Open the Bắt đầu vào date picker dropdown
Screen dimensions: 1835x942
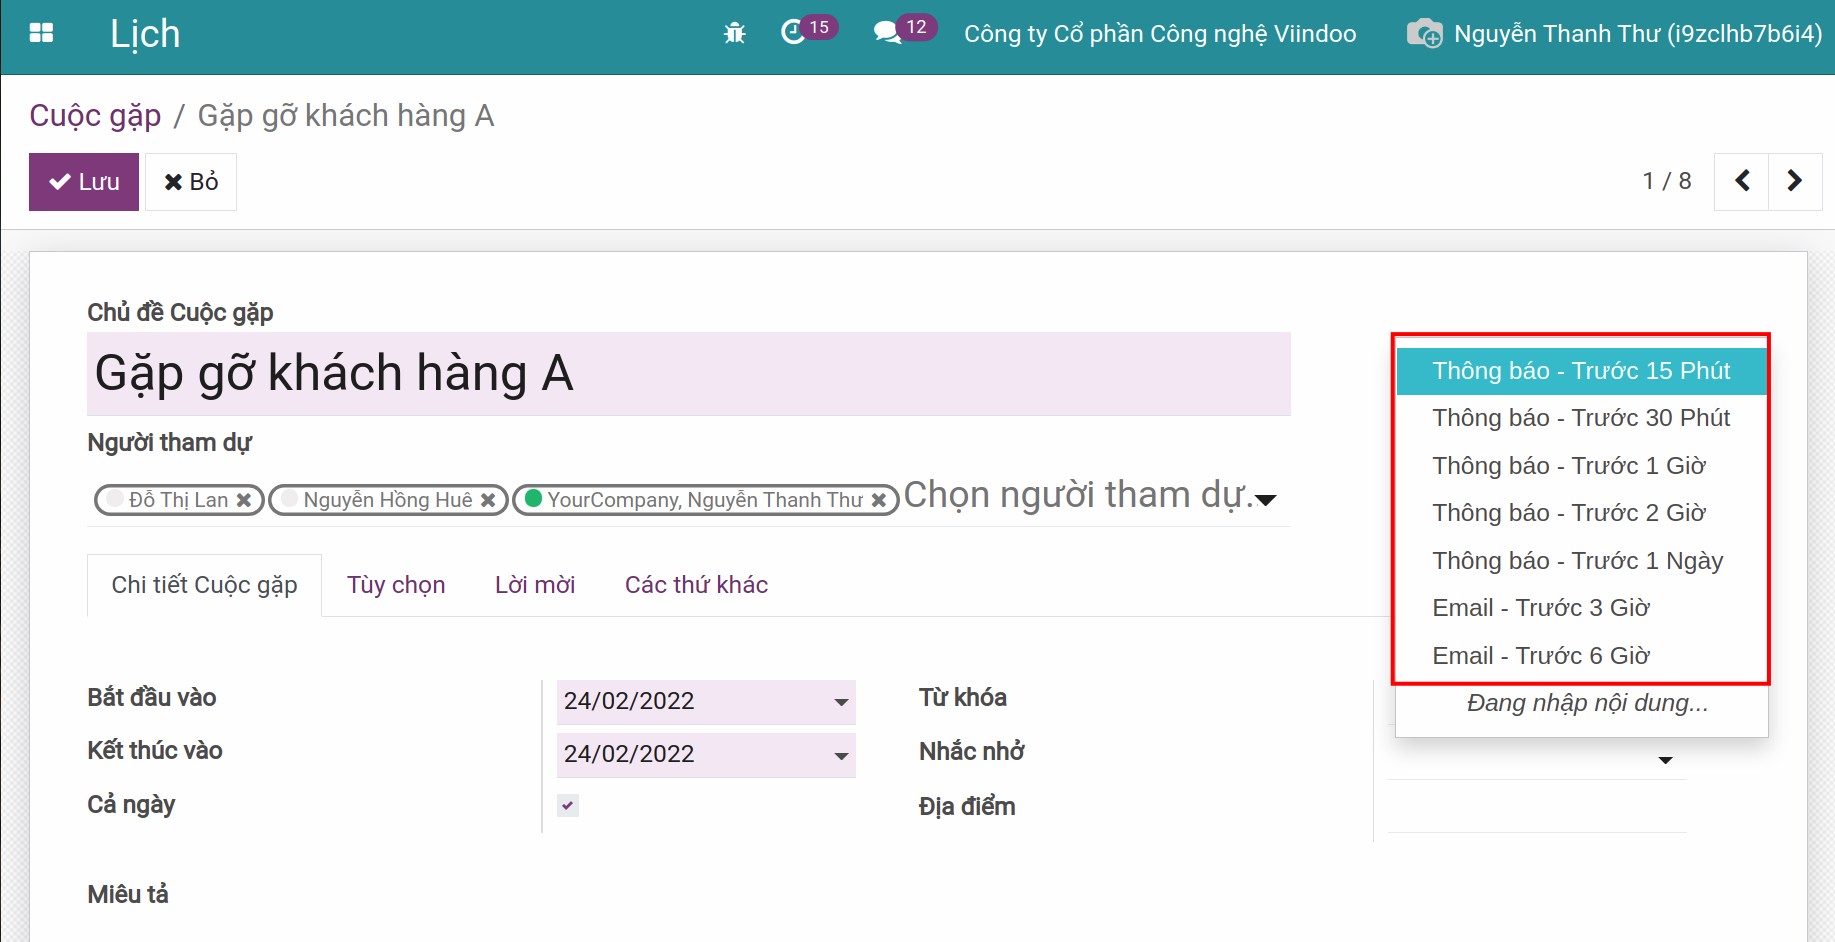tap(838, 702)
